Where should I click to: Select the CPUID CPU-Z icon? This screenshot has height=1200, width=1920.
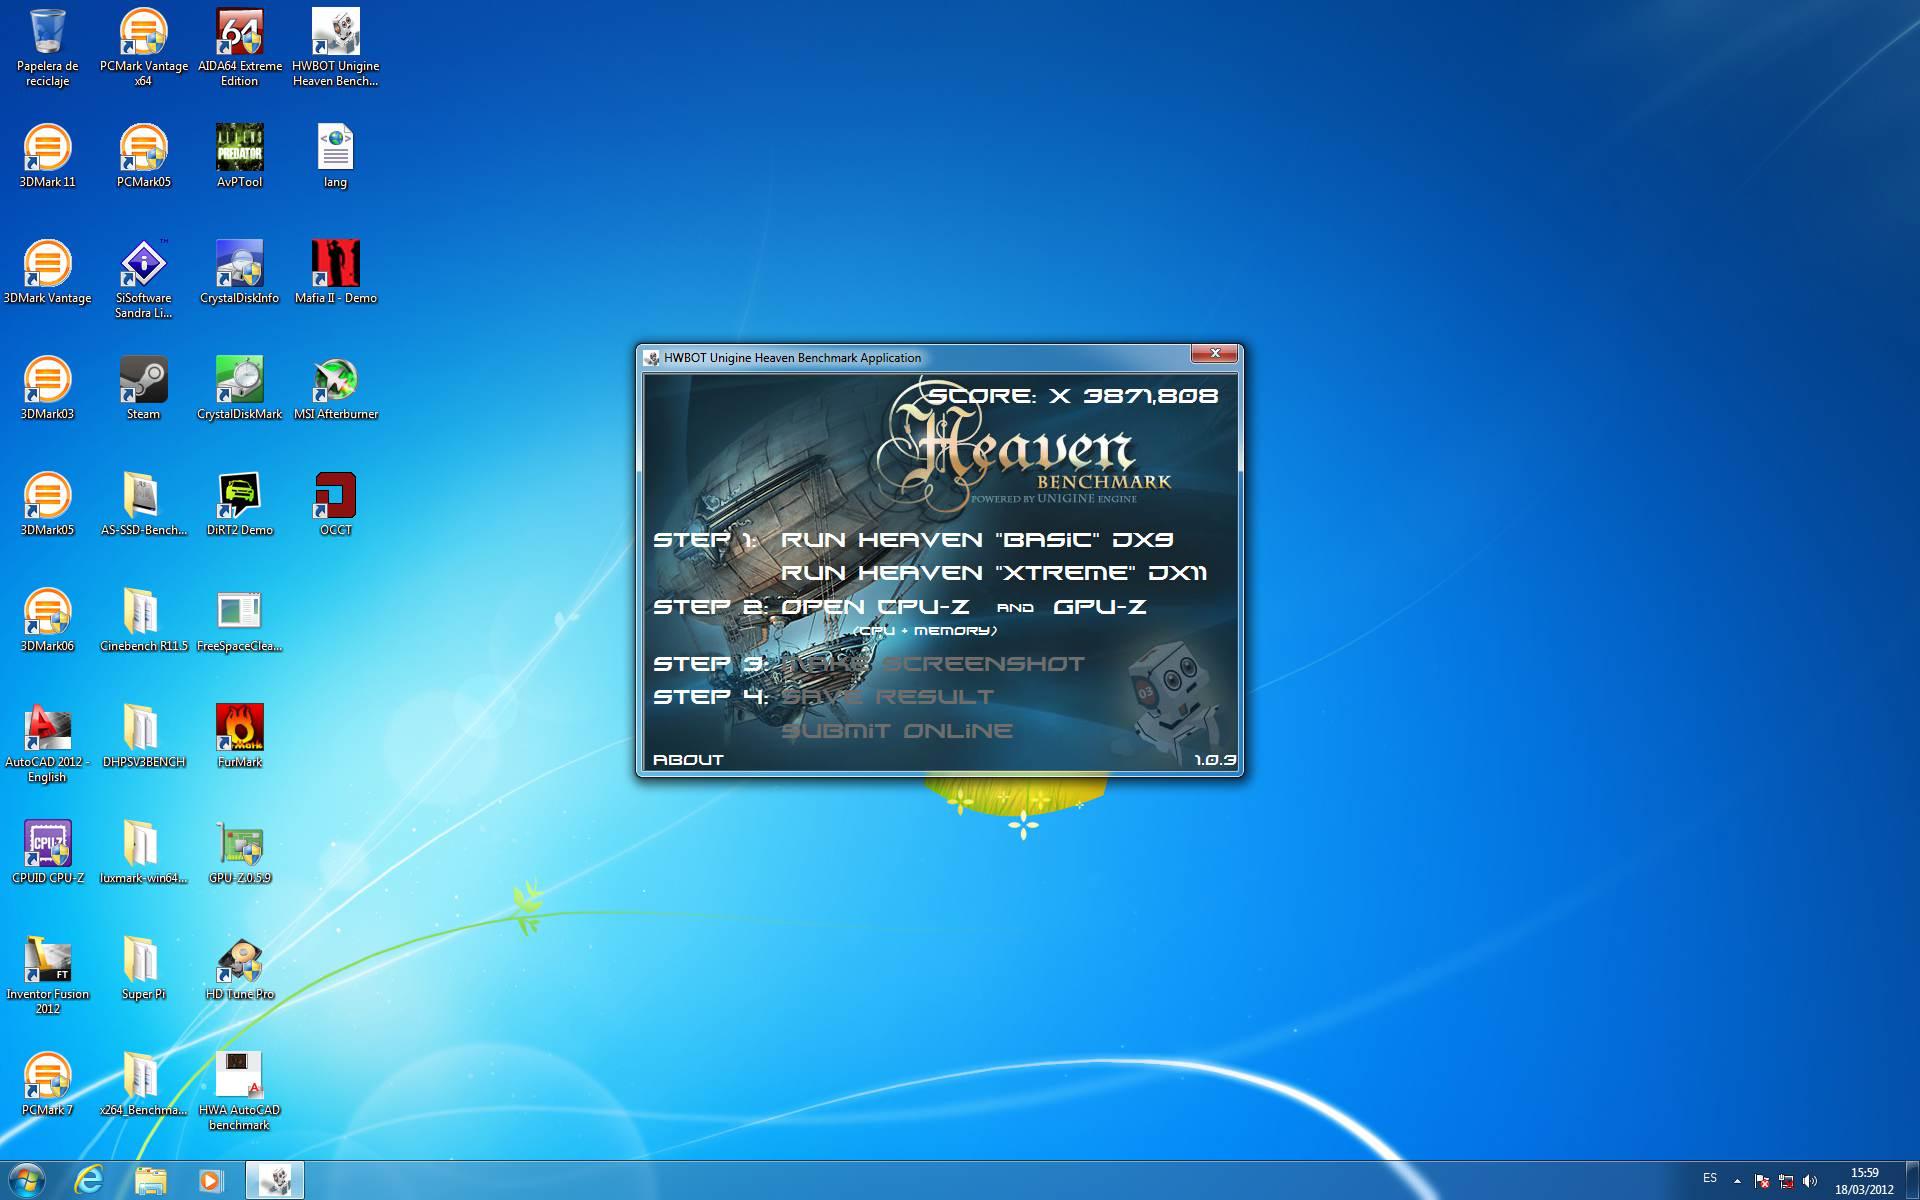(47, 852)
